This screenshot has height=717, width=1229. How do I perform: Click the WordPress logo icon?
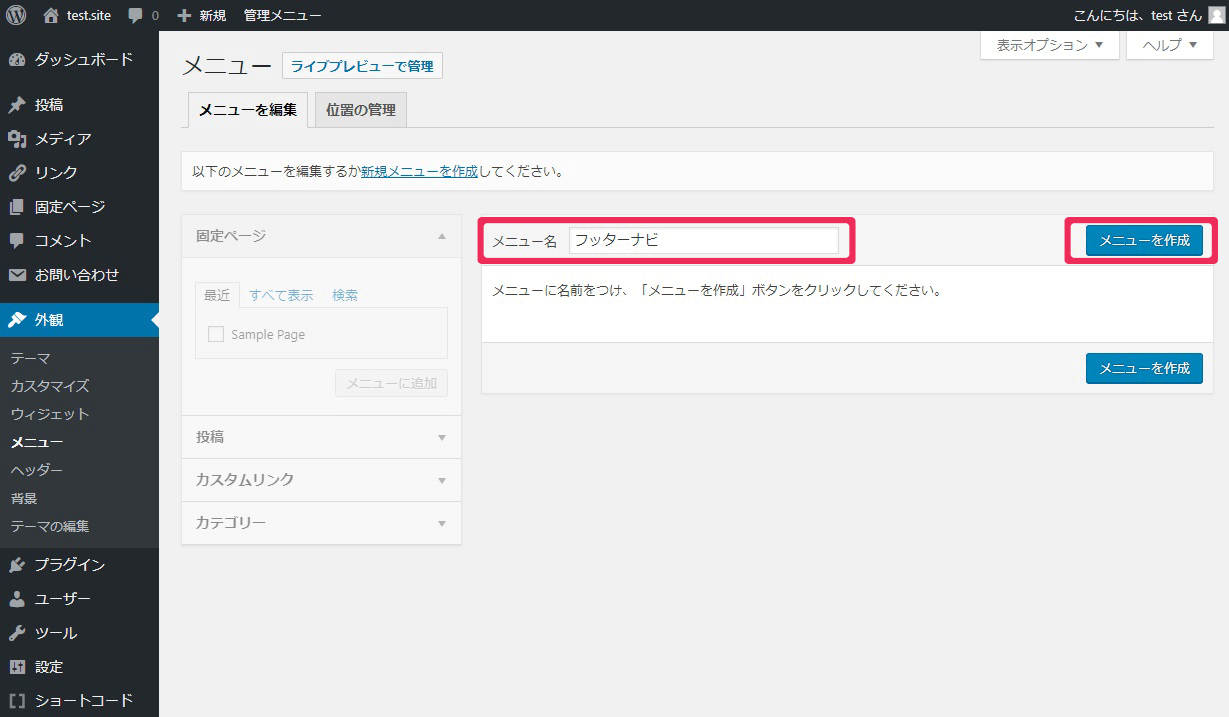(x=16, y=15)
